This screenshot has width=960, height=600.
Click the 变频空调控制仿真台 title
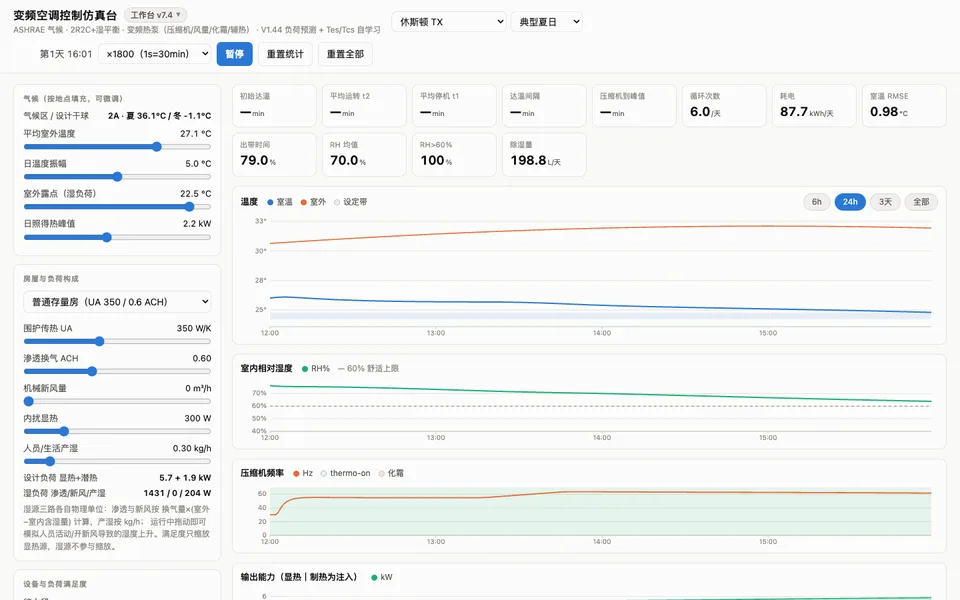pos(65,15)
